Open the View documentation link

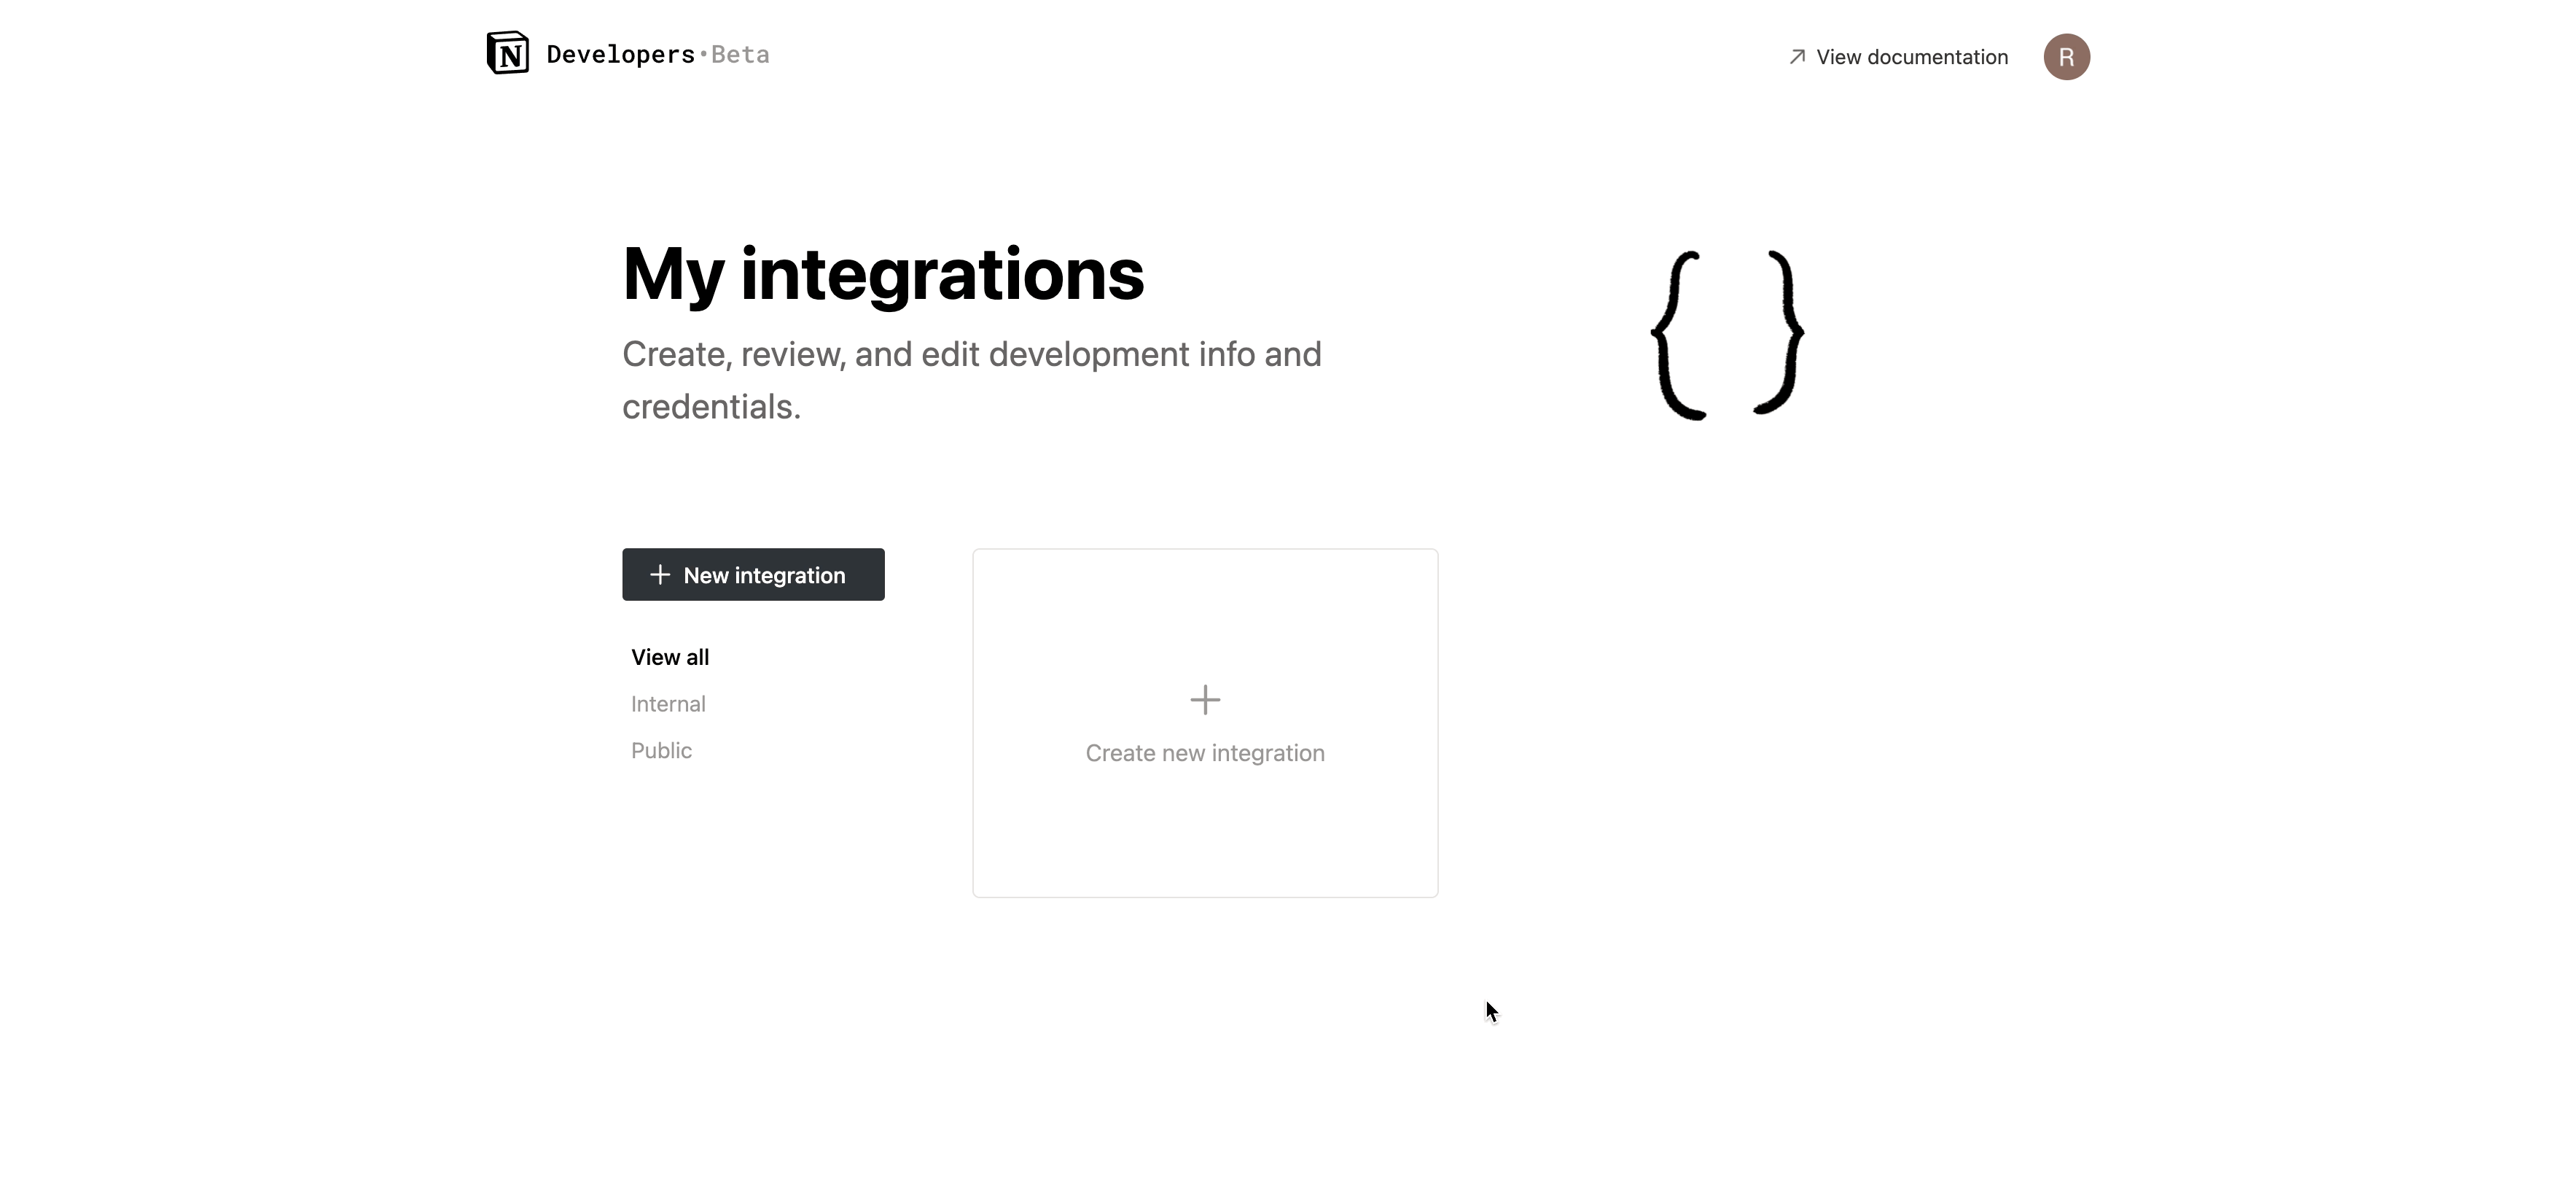click(x=1911, y=57)
